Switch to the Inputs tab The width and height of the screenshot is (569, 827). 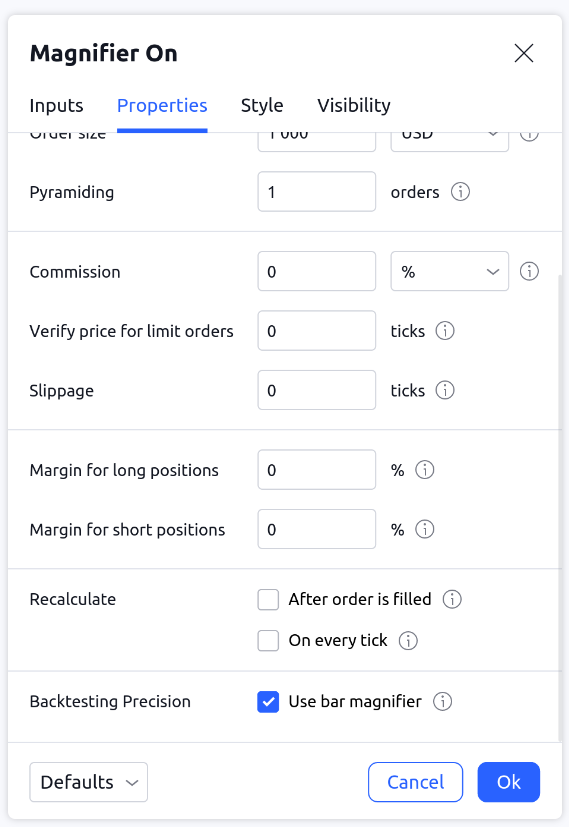coord(56,105)
